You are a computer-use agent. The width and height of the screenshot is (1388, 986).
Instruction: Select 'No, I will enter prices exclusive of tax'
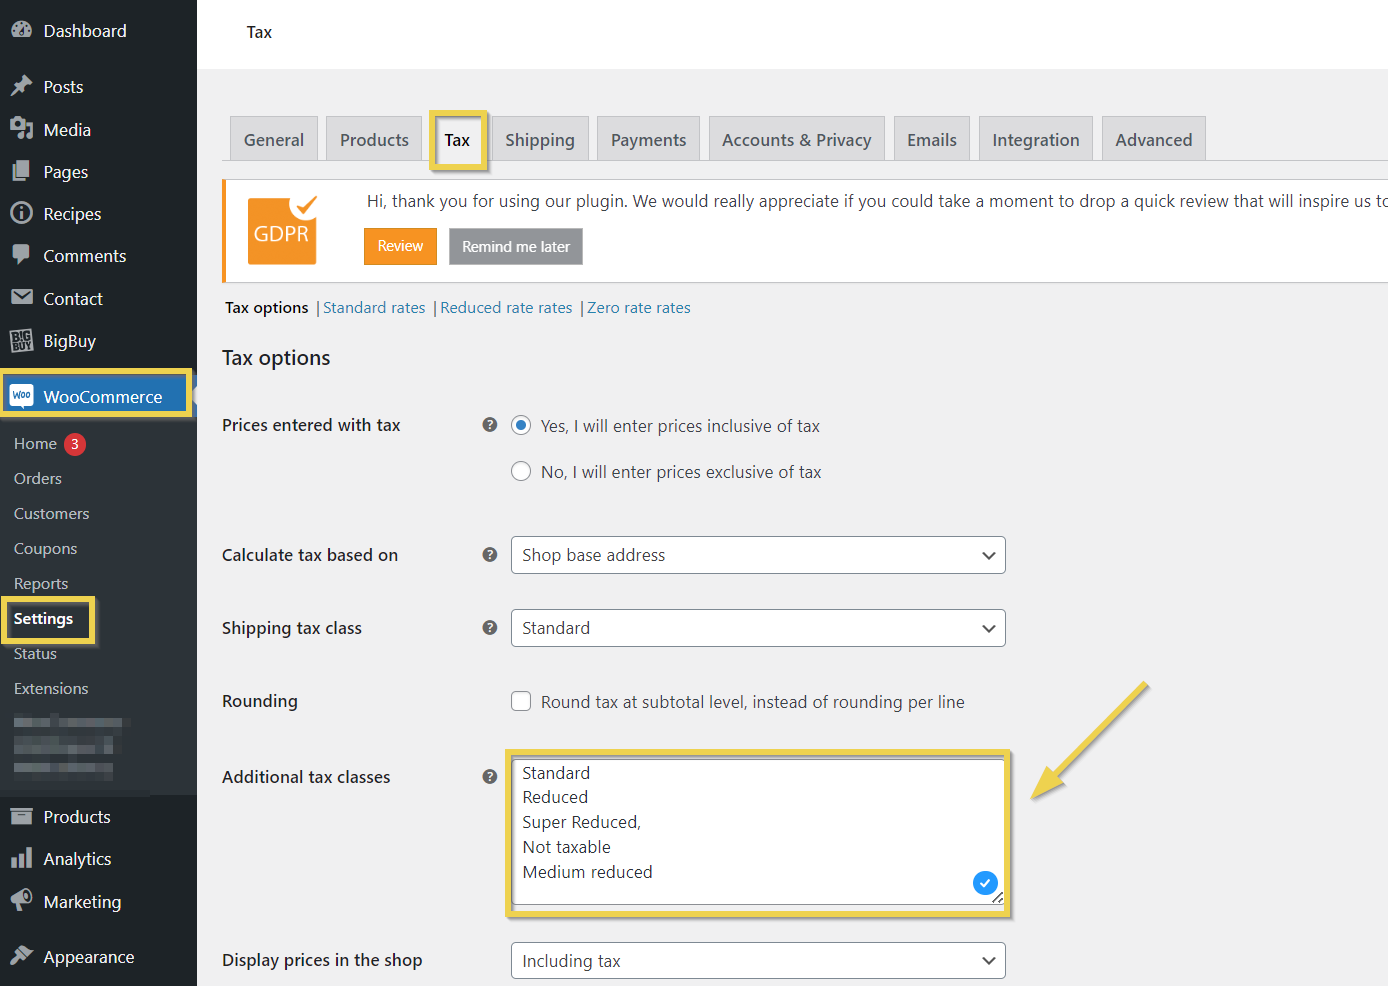coord(521,472)
